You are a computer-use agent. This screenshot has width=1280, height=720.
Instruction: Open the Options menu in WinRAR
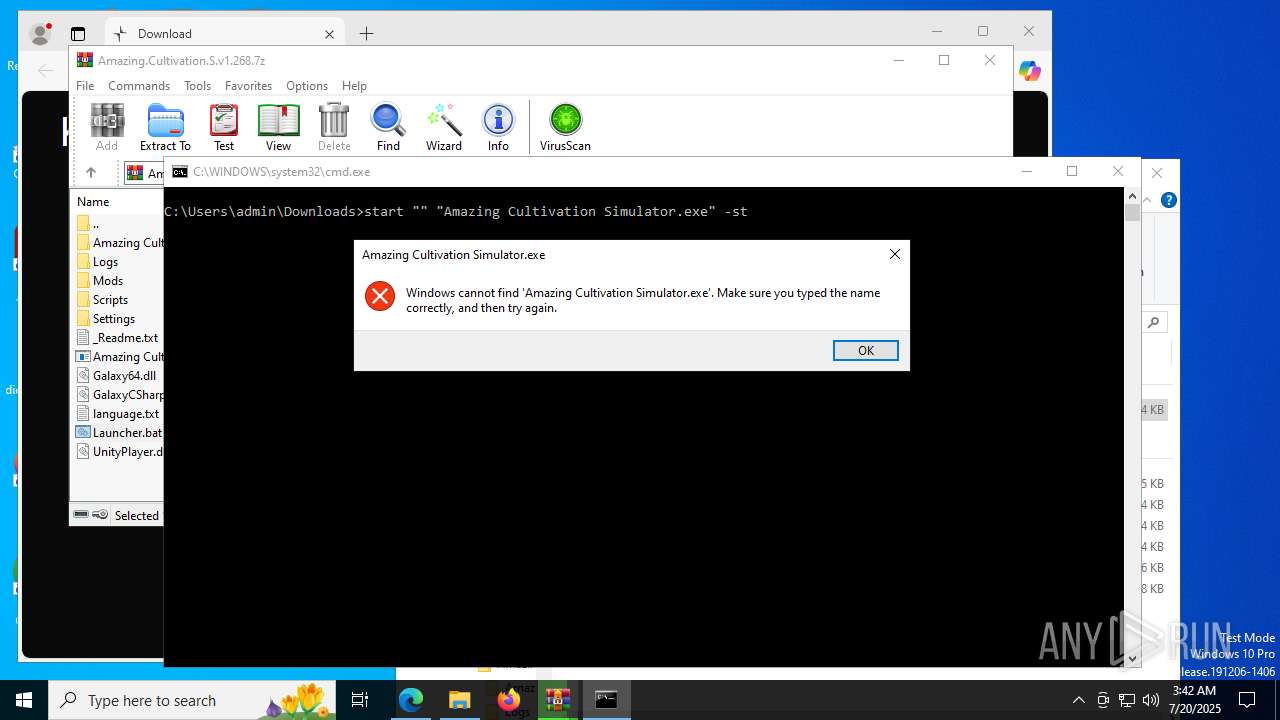click(x=307, y=86)
